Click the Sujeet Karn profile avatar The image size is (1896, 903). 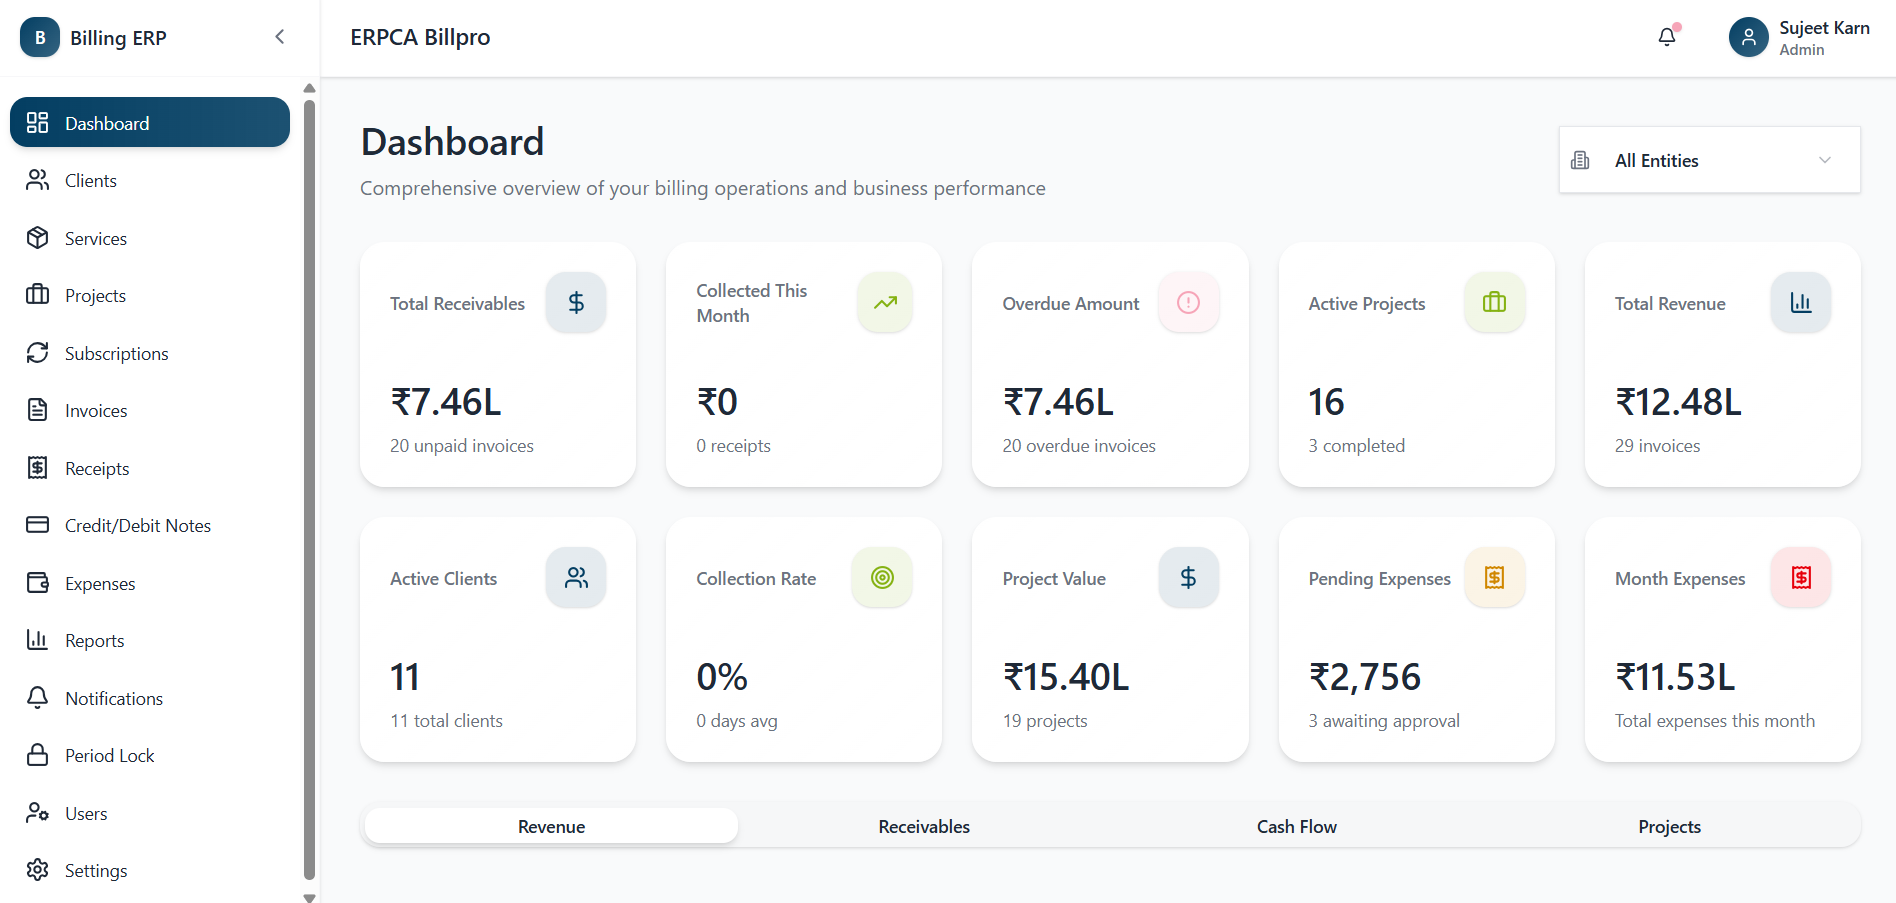pos(1748,36)
